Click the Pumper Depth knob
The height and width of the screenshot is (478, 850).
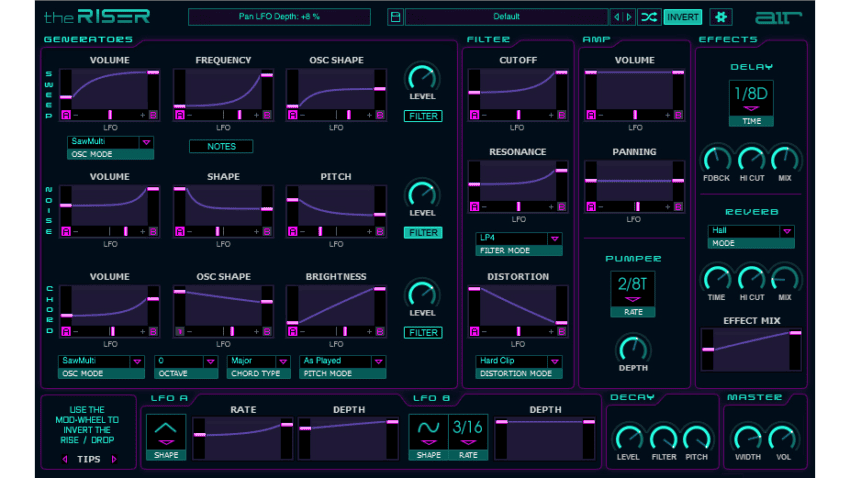pos(632,348)
